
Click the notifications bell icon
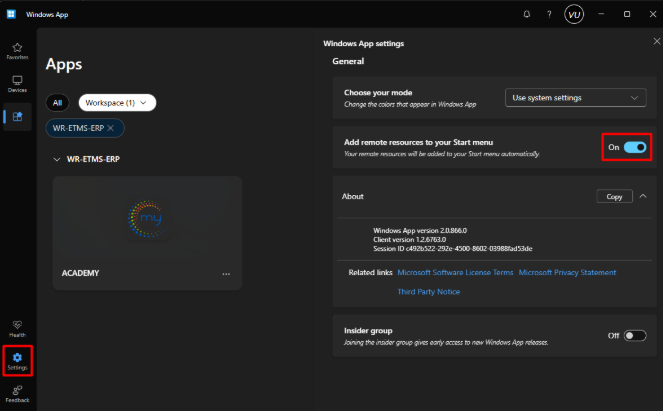527,14
